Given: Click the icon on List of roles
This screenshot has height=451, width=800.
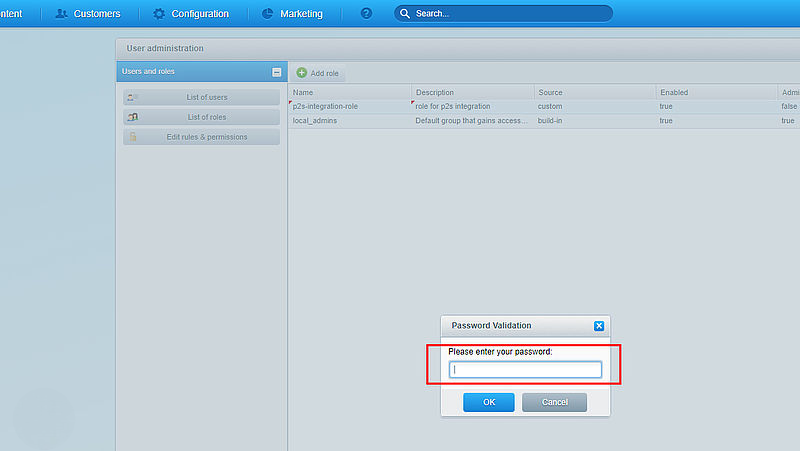Looking at the screenshot, I should coord(133,117).
